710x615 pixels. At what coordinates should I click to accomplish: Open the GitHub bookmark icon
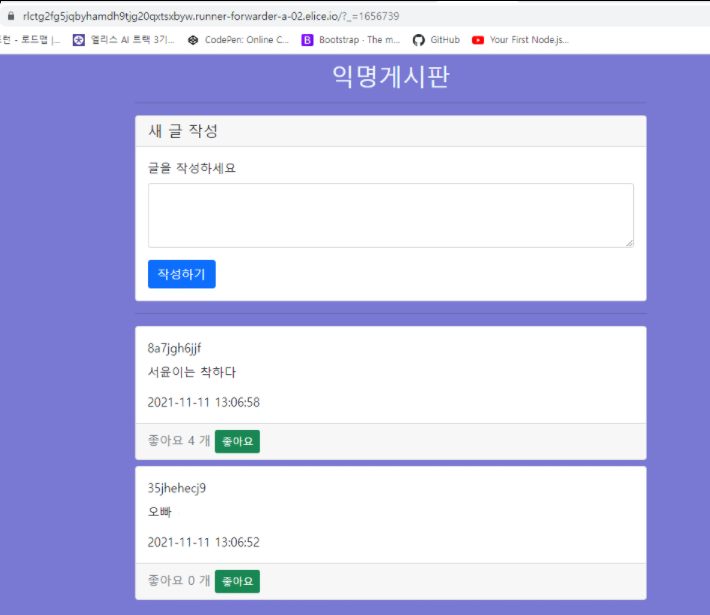(418, 40)
